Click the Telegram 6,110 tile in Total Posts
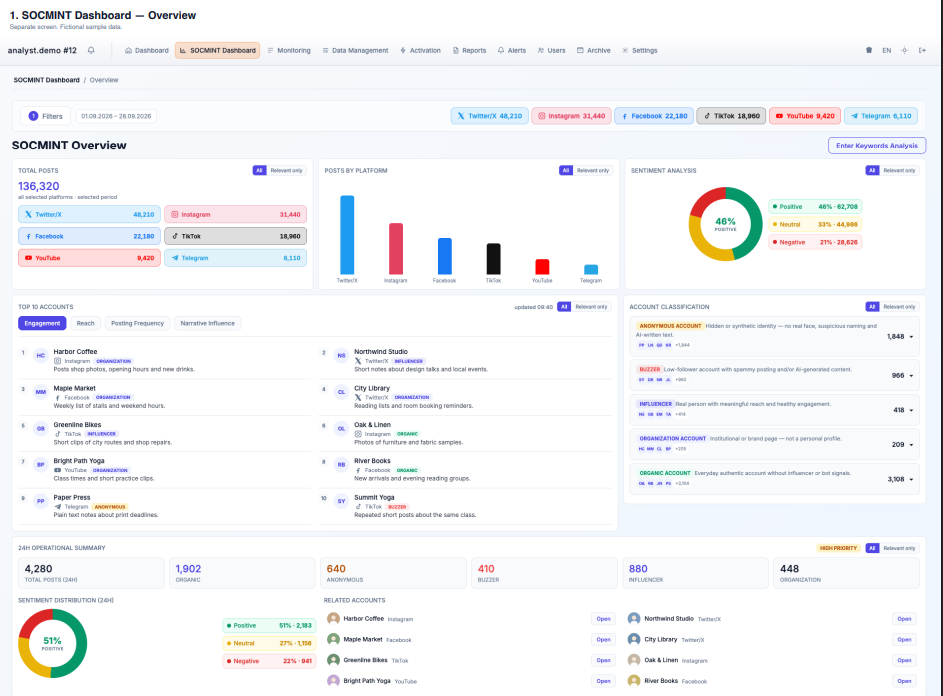The image size is (943, 696). [235, 258]
